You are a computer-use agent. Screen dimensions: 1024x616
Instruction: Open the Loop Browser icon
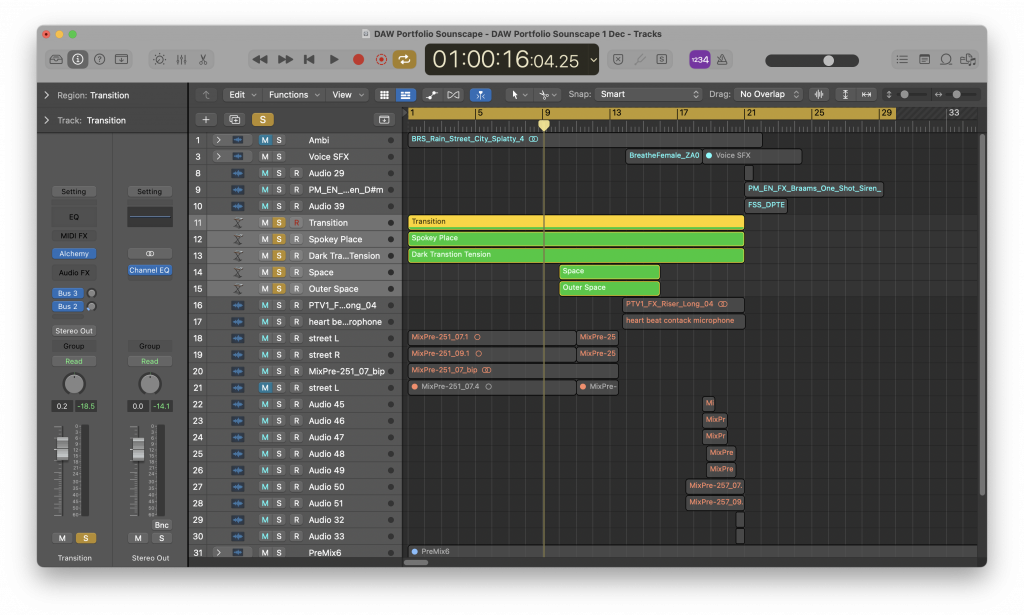(946, 59)
